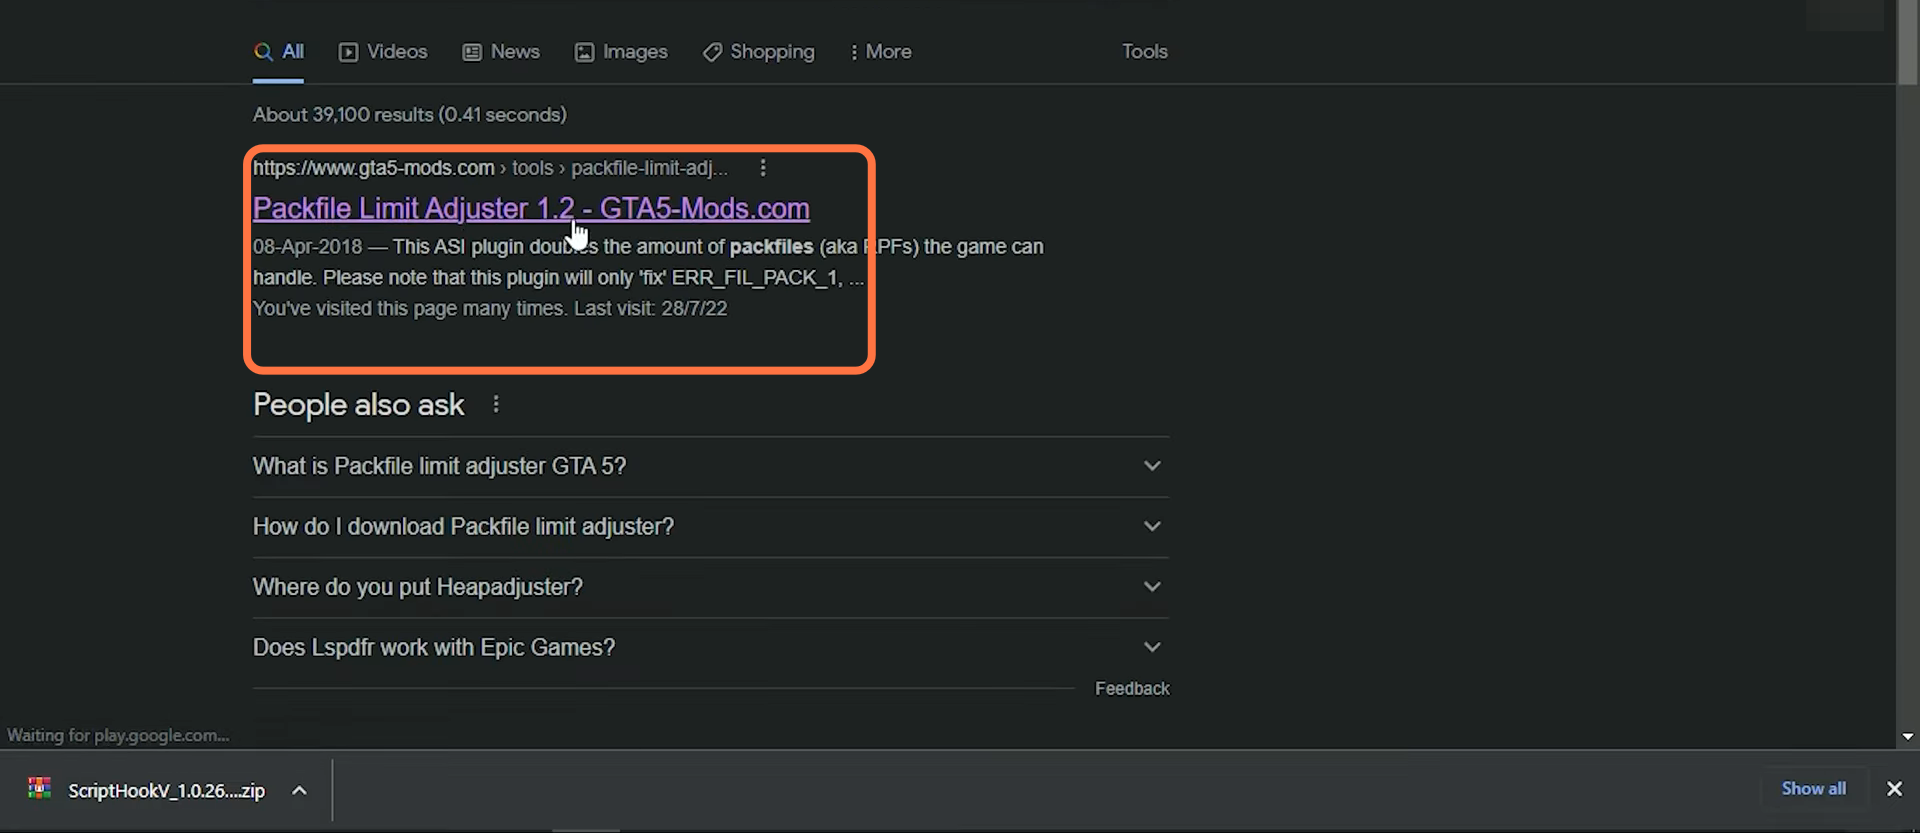The height and width of the screenshot is (833, 1920).
Task: Expand 'What is Packfile limit adjuster GTA 5?'
Action: 711,466
